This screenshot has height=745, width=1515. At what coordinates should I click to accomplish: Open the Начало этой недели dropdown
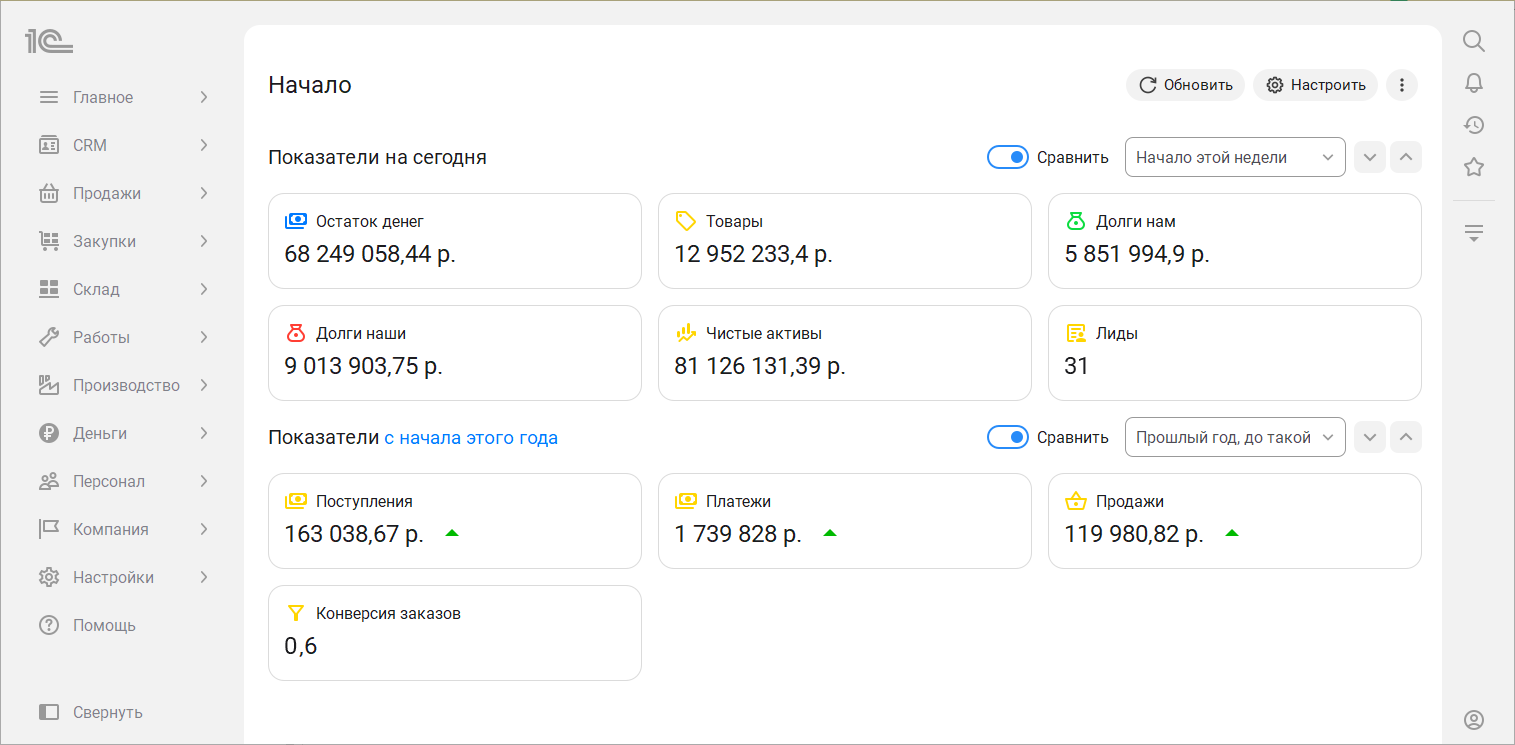click(1234, 157)
